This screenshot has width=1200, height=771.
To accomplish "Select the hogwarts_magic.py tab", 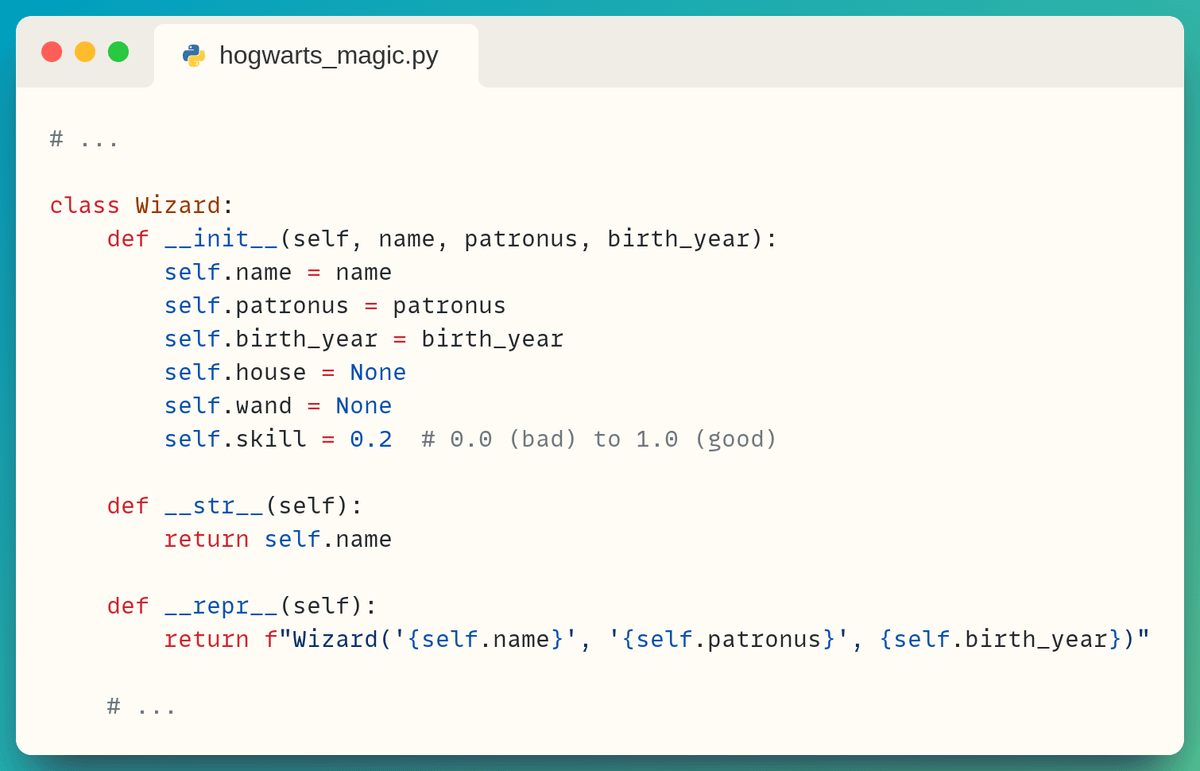I will tap(316, 55).
